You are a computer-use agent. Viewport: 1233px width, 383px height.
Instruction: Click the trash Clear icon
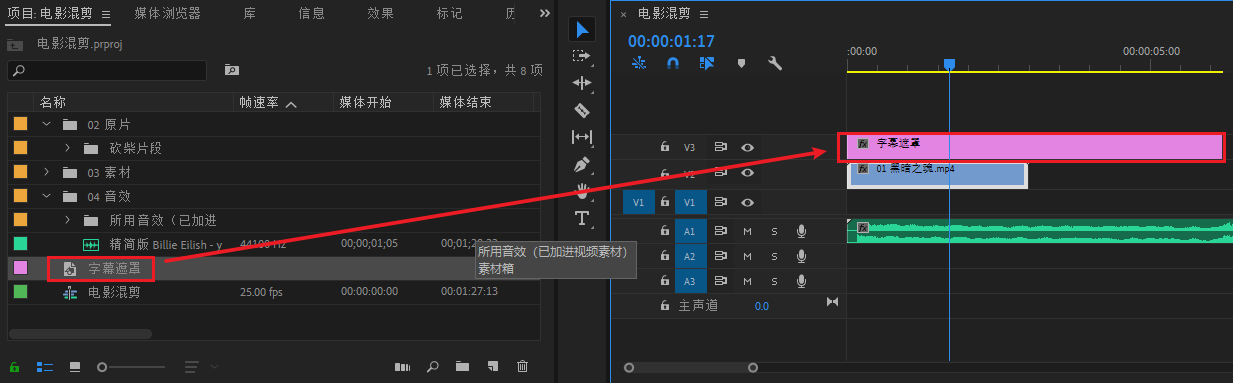[522, 367]
